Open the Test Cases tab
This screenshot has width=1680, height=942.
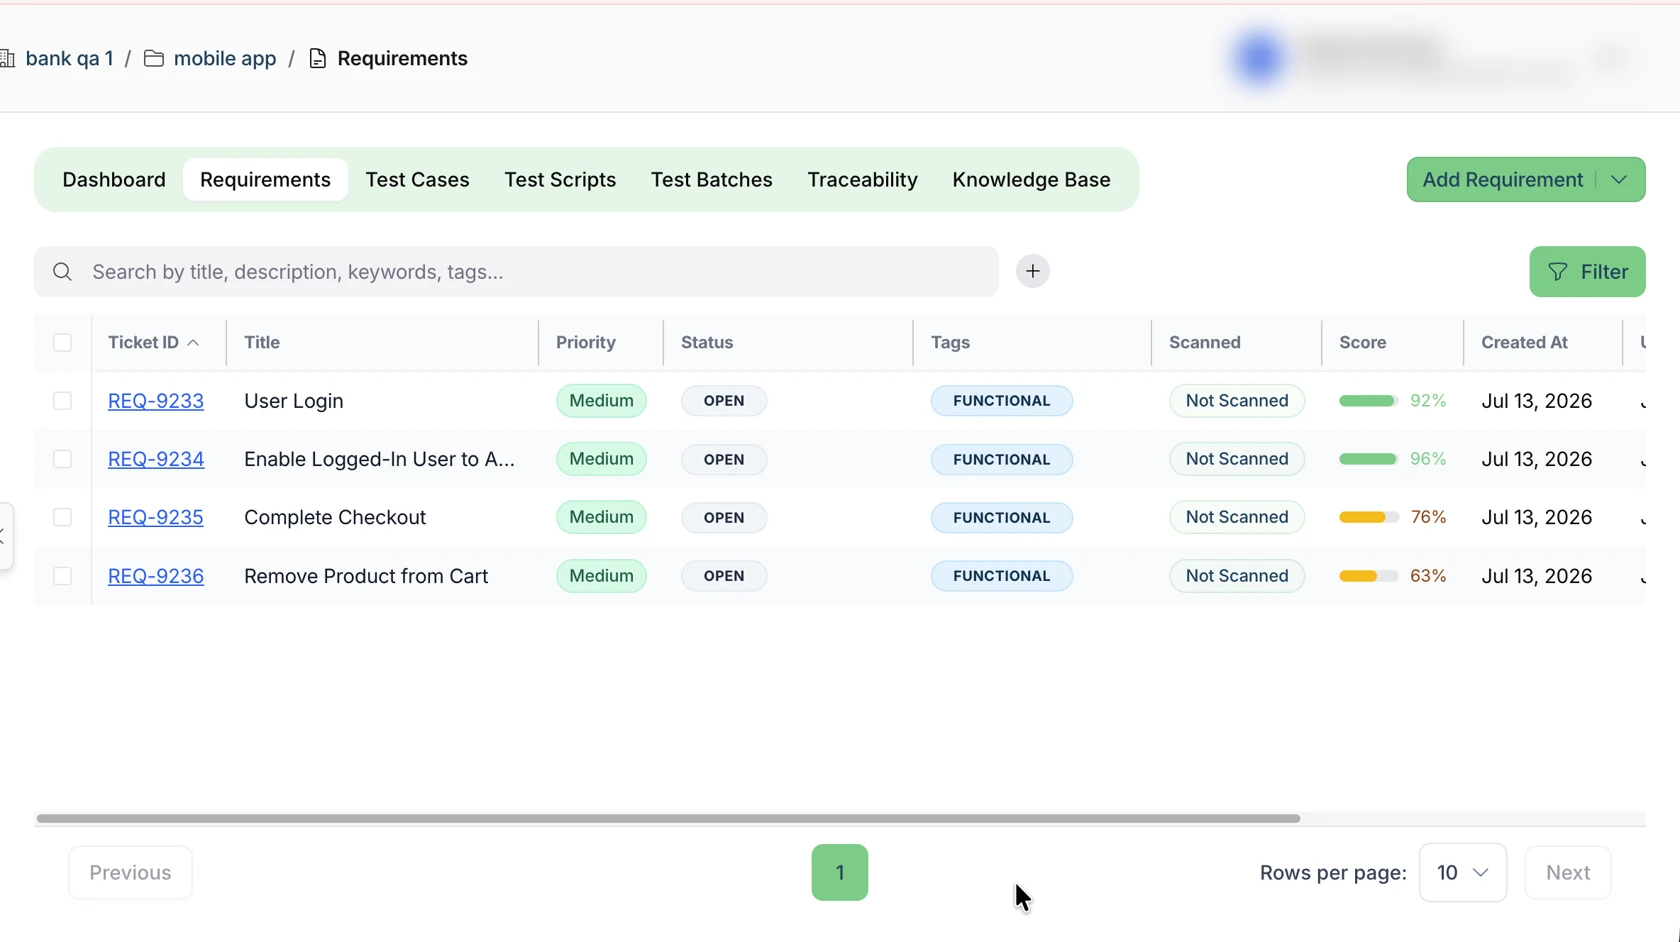417,180
